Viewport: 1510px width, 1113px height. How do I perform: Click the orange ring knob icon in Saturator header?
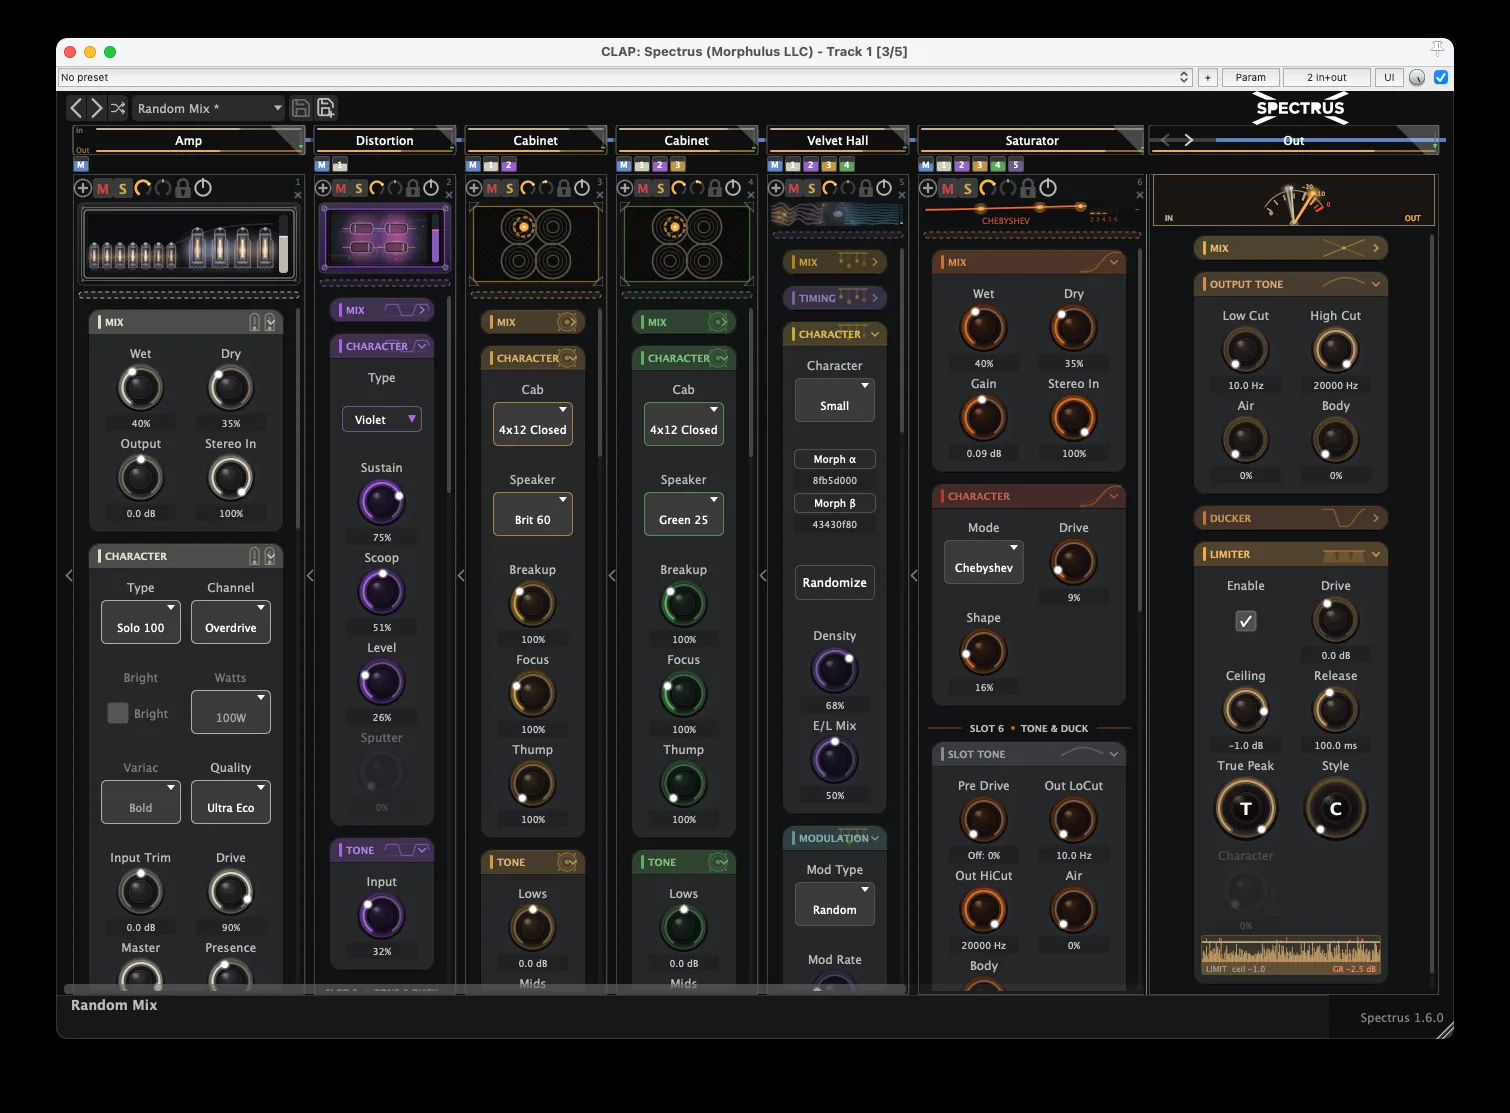click(x=988, y=188)
